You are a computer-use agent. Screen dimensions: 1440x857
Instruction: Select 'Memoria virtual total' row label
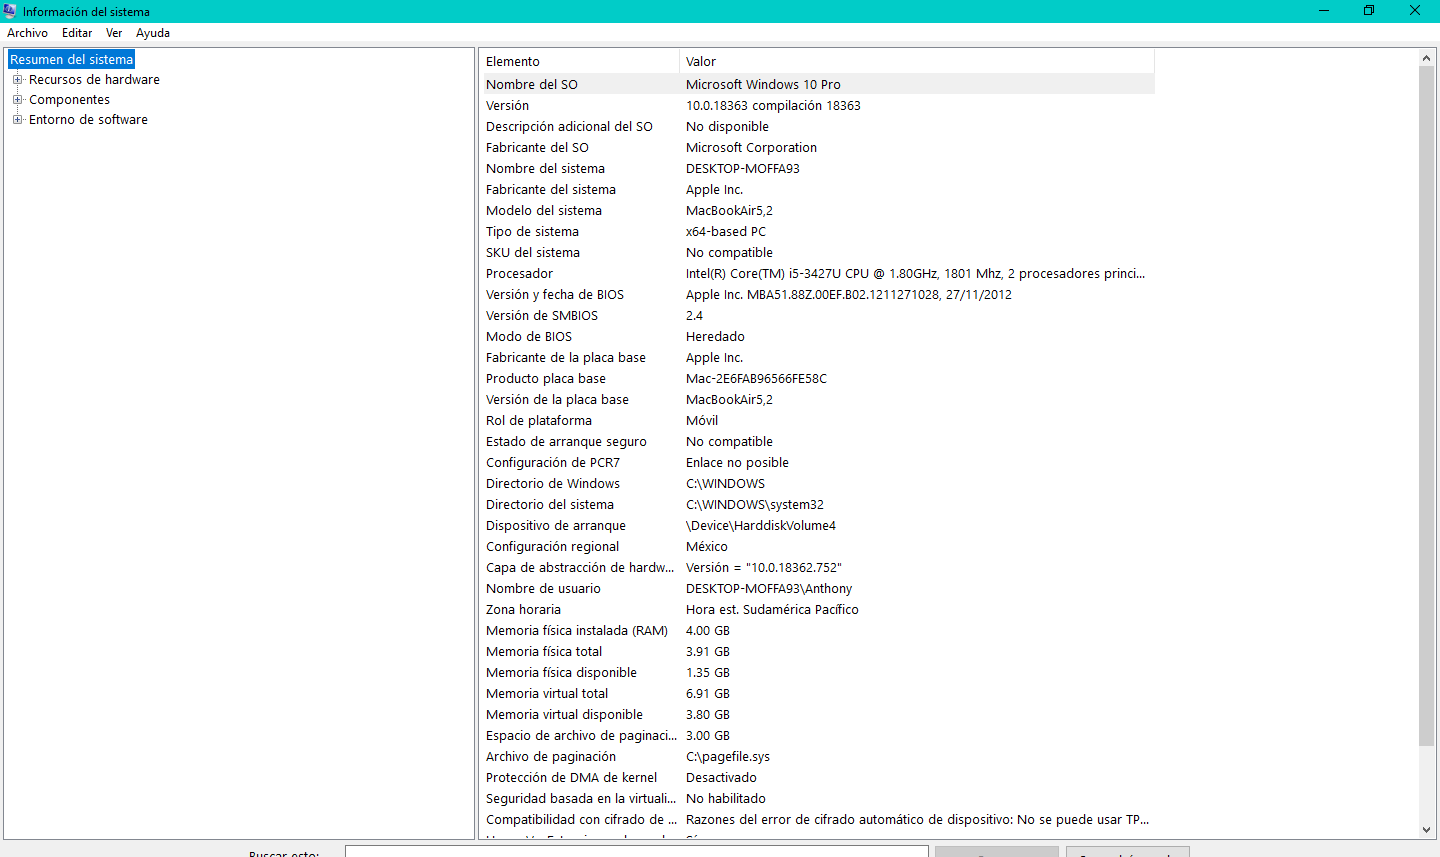(547, 694)
